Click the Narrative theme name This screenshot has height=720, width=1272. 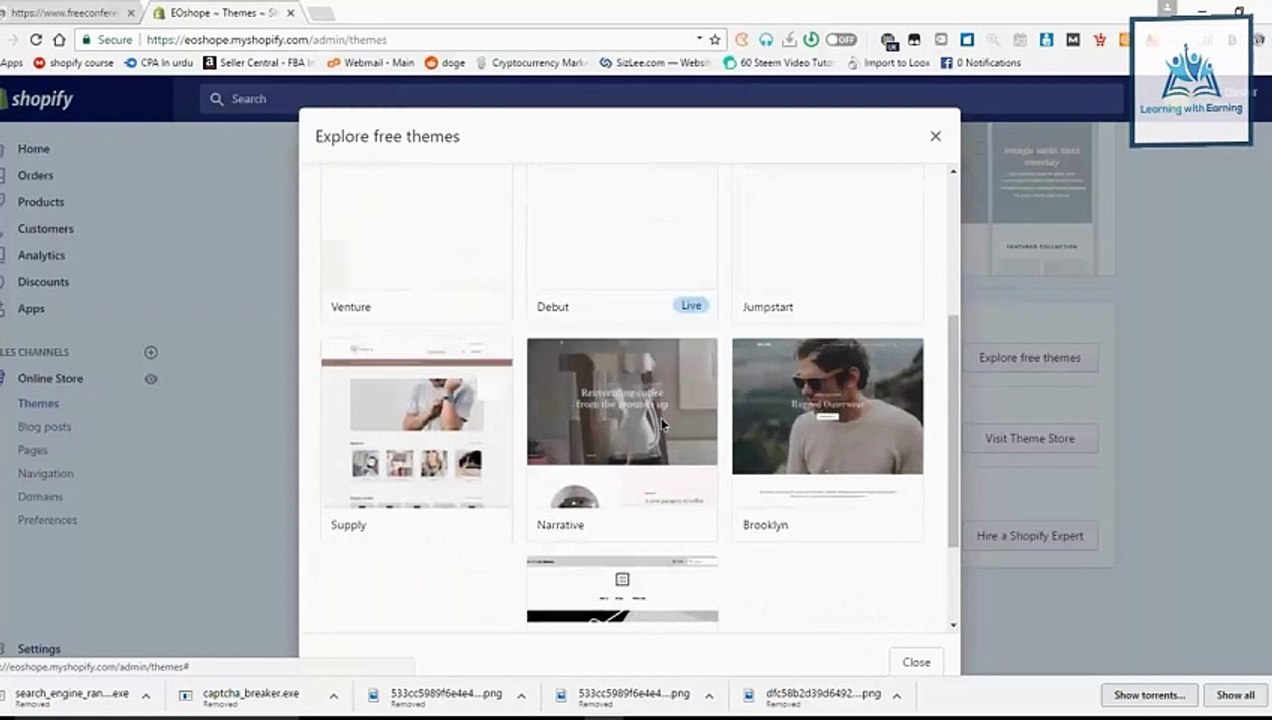(x=560, y=525)
